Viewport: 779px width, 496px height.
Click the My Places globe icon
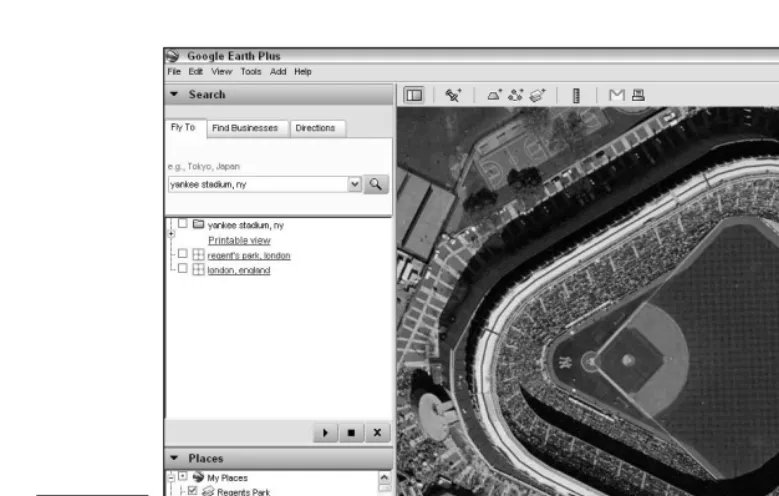[198, 477]
